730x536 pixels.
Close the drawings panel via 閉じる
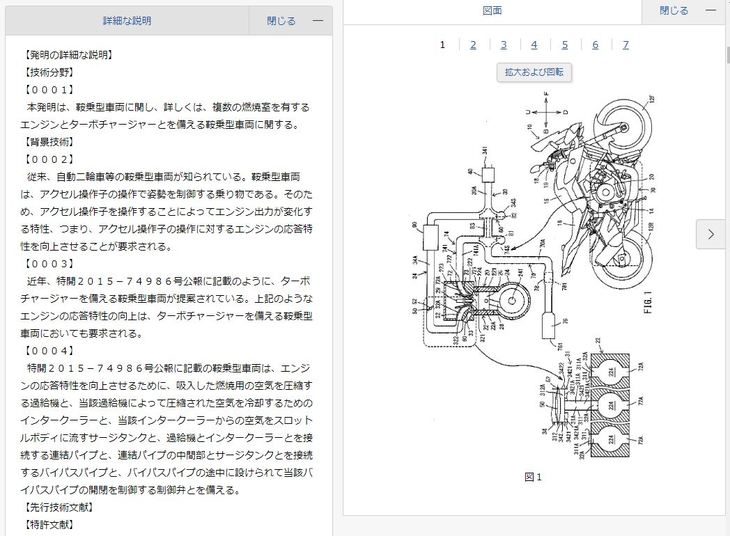coord(674,11)
